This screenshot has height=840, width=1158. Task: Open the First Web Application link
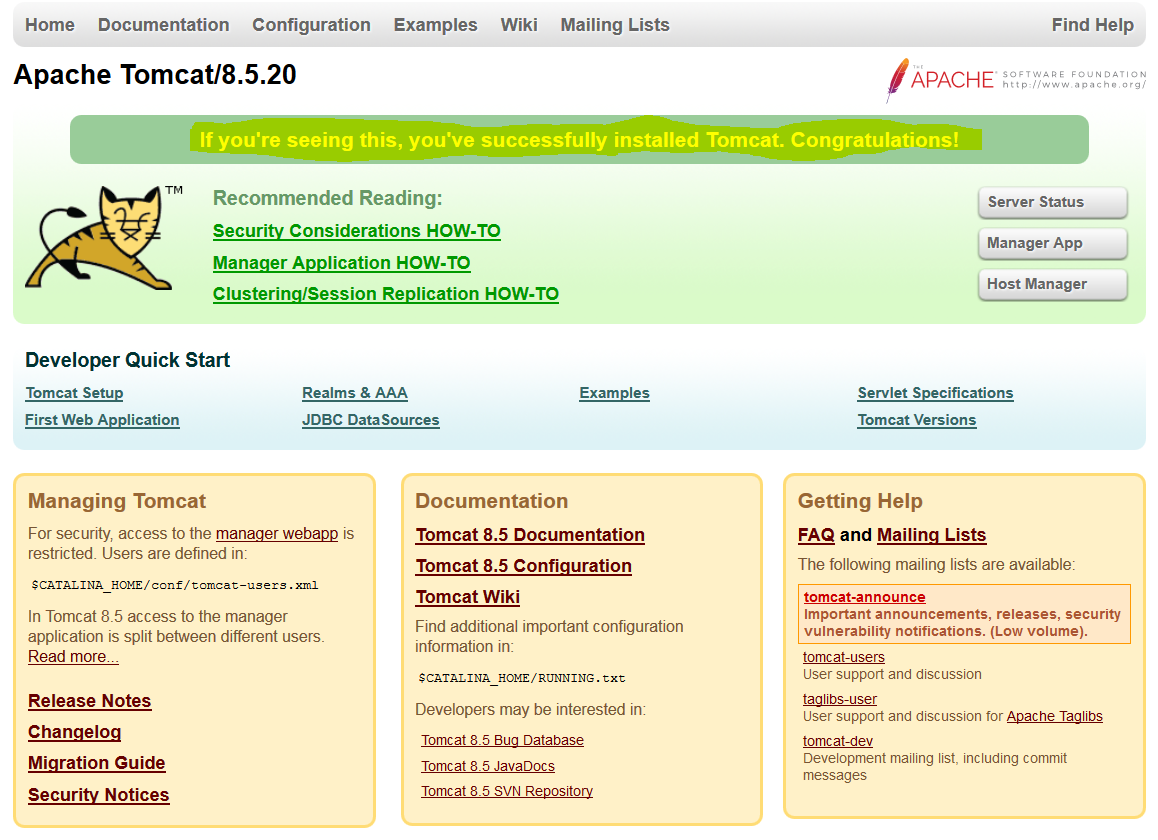[102, 420]
